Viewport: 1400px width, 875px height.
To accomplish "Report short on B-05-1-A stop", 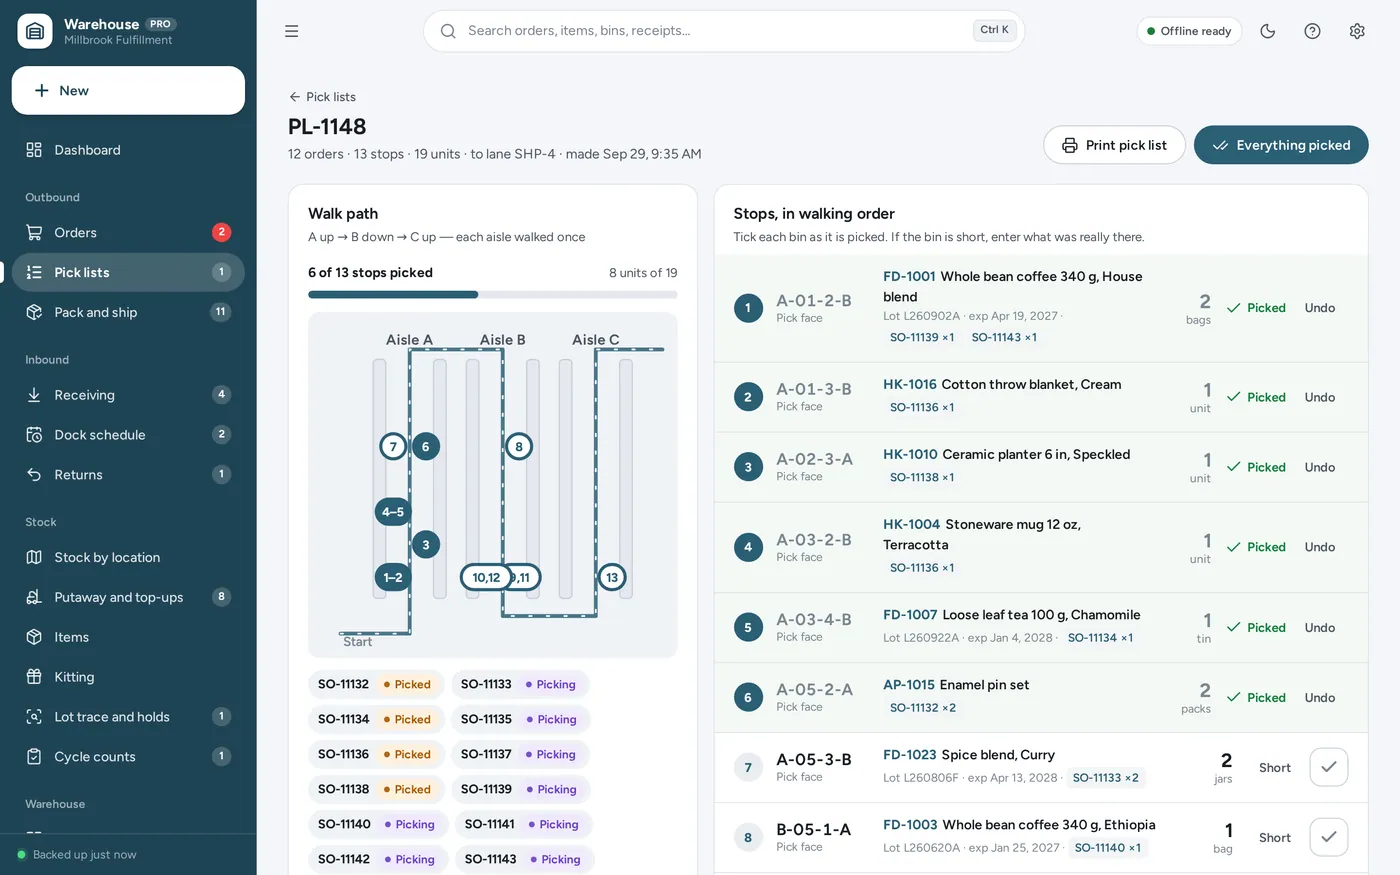I will [x=1275, y=838].
